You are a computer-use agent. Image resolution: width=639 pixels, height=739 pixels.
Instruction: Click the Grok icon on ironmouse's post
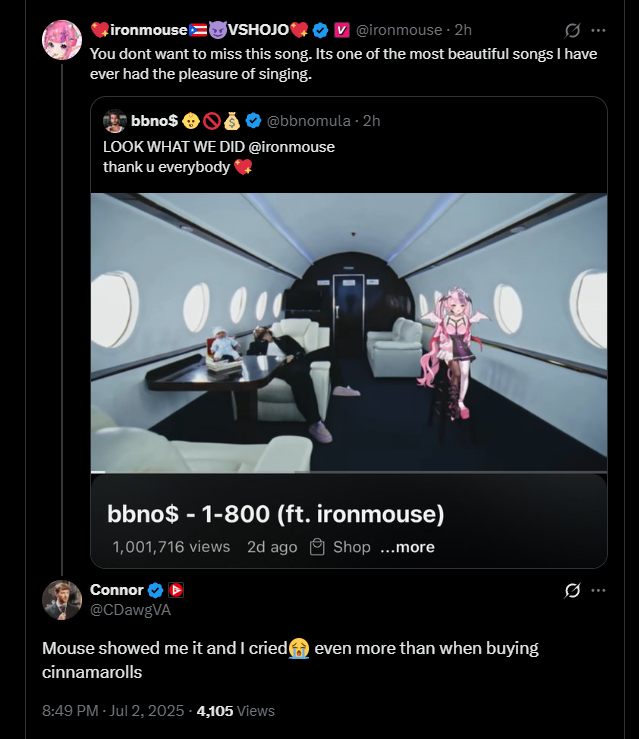pyautogui.click(x=573, y=30)
